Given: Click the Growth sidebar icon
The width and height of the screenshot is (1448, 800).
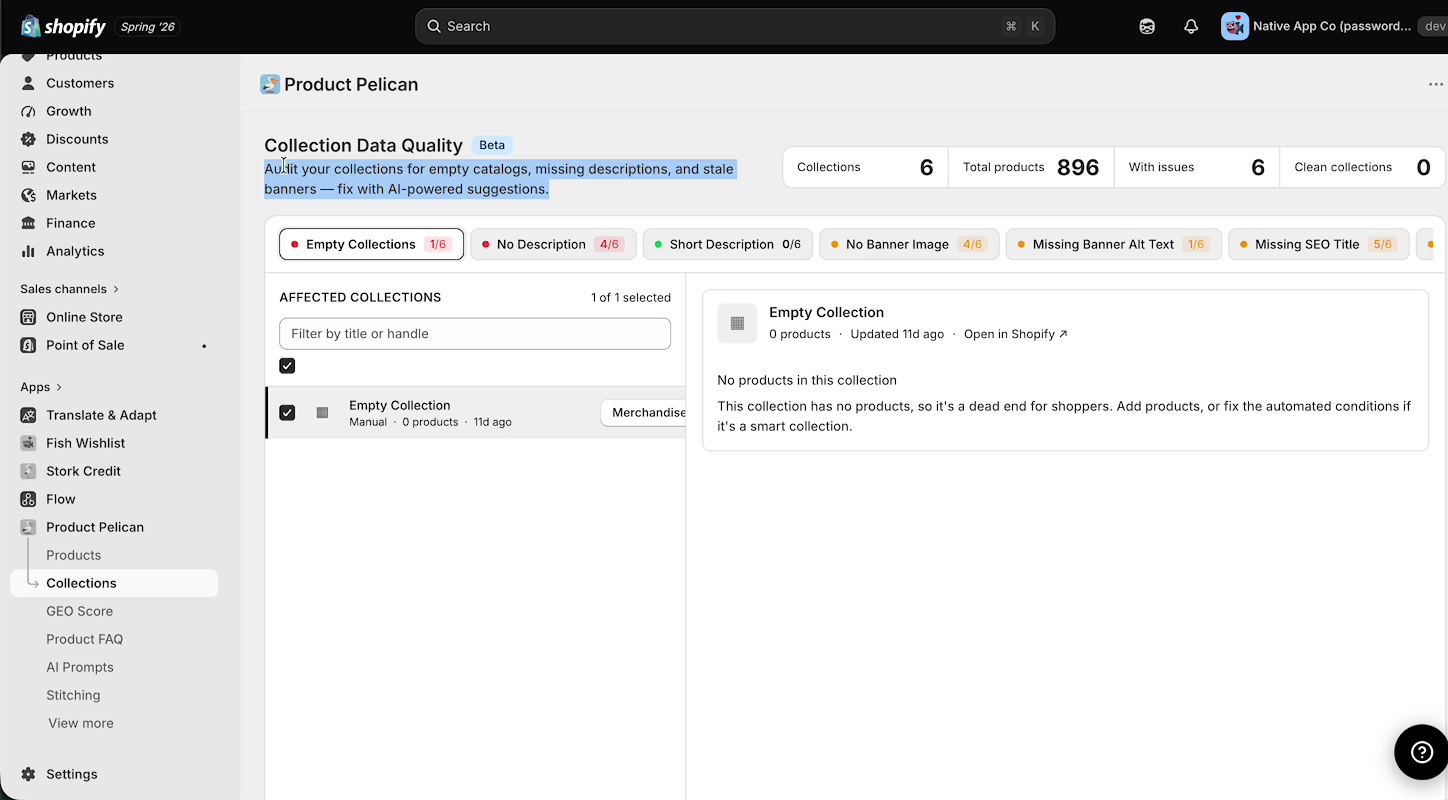Looking at the screenshot, I should (28, 111).
